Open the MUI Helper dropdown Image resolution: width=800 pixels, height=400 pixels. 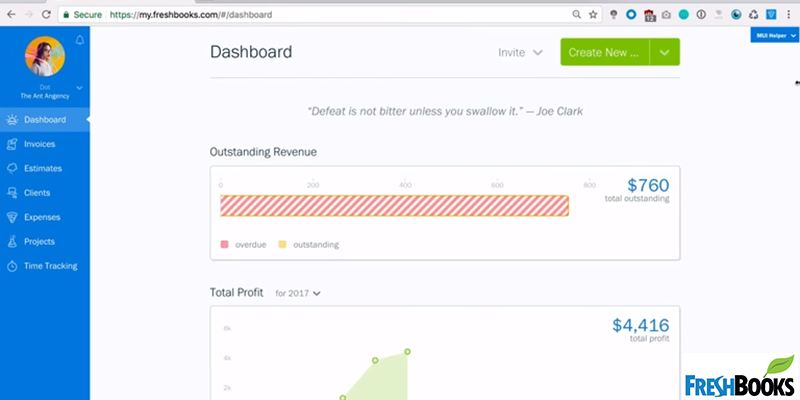[775, 35]
